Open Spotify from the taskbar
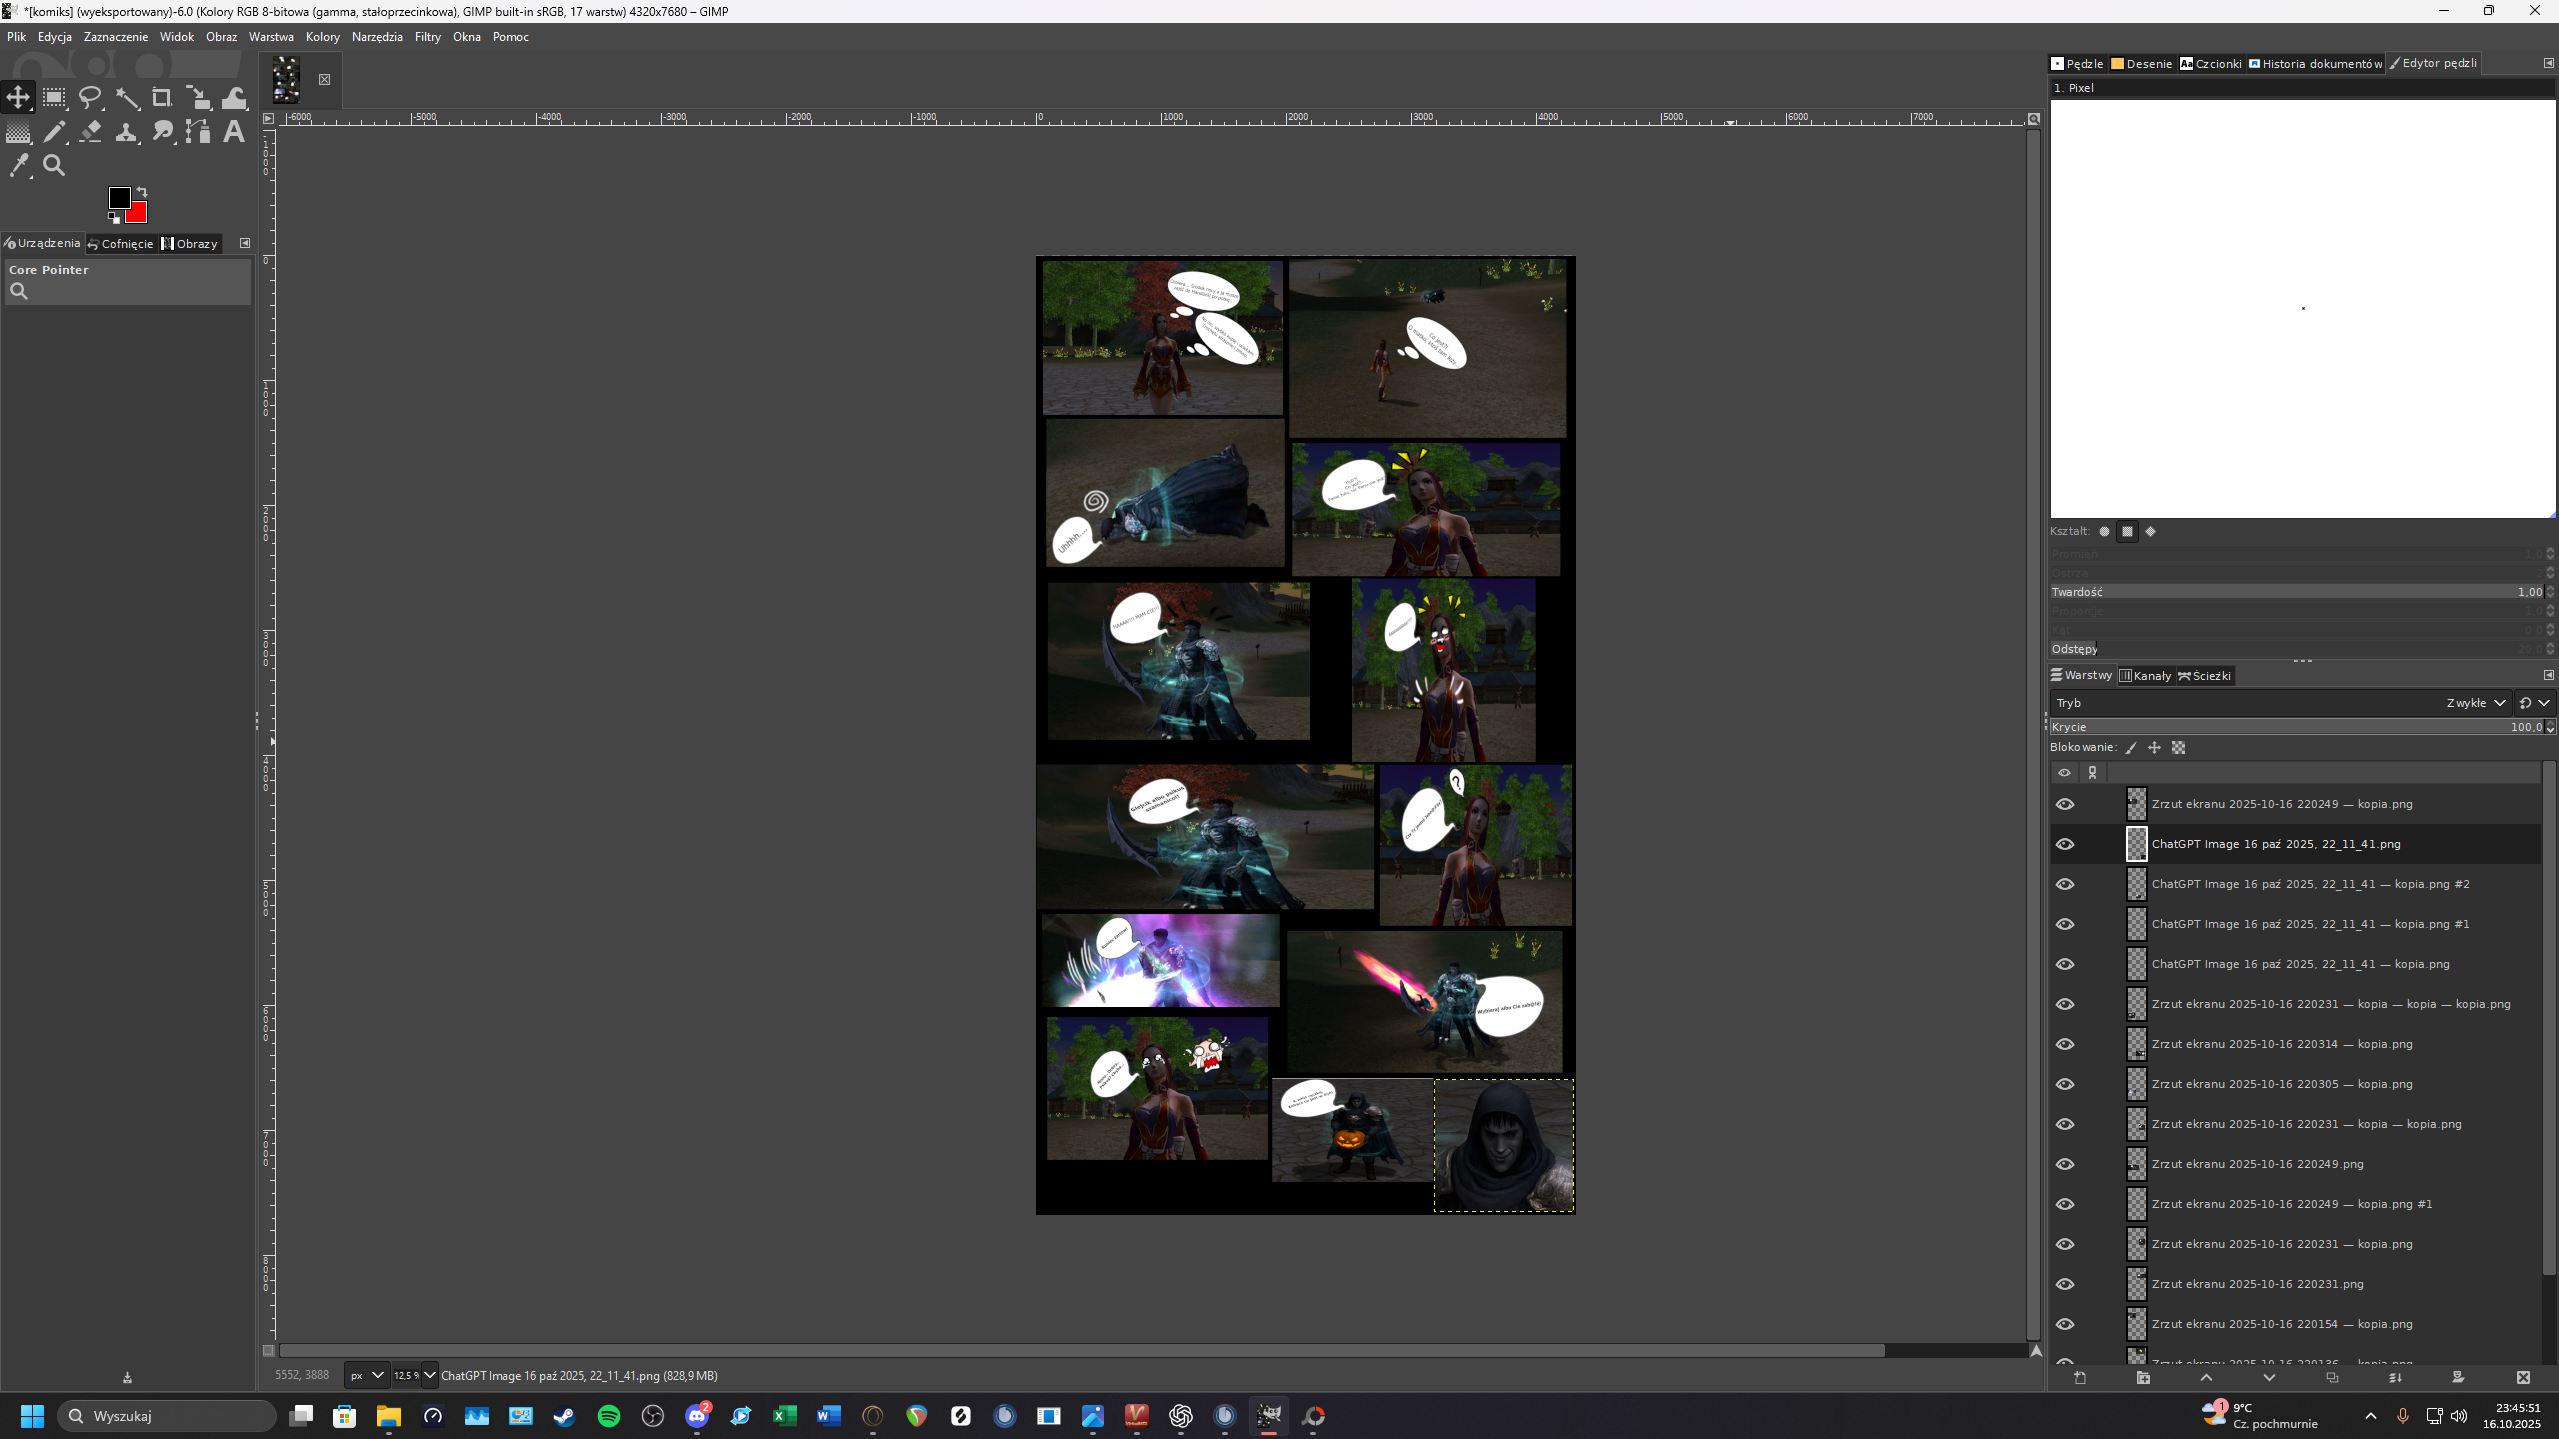The width and height of the screenshot is (2559, 1439). (608, 1416)
